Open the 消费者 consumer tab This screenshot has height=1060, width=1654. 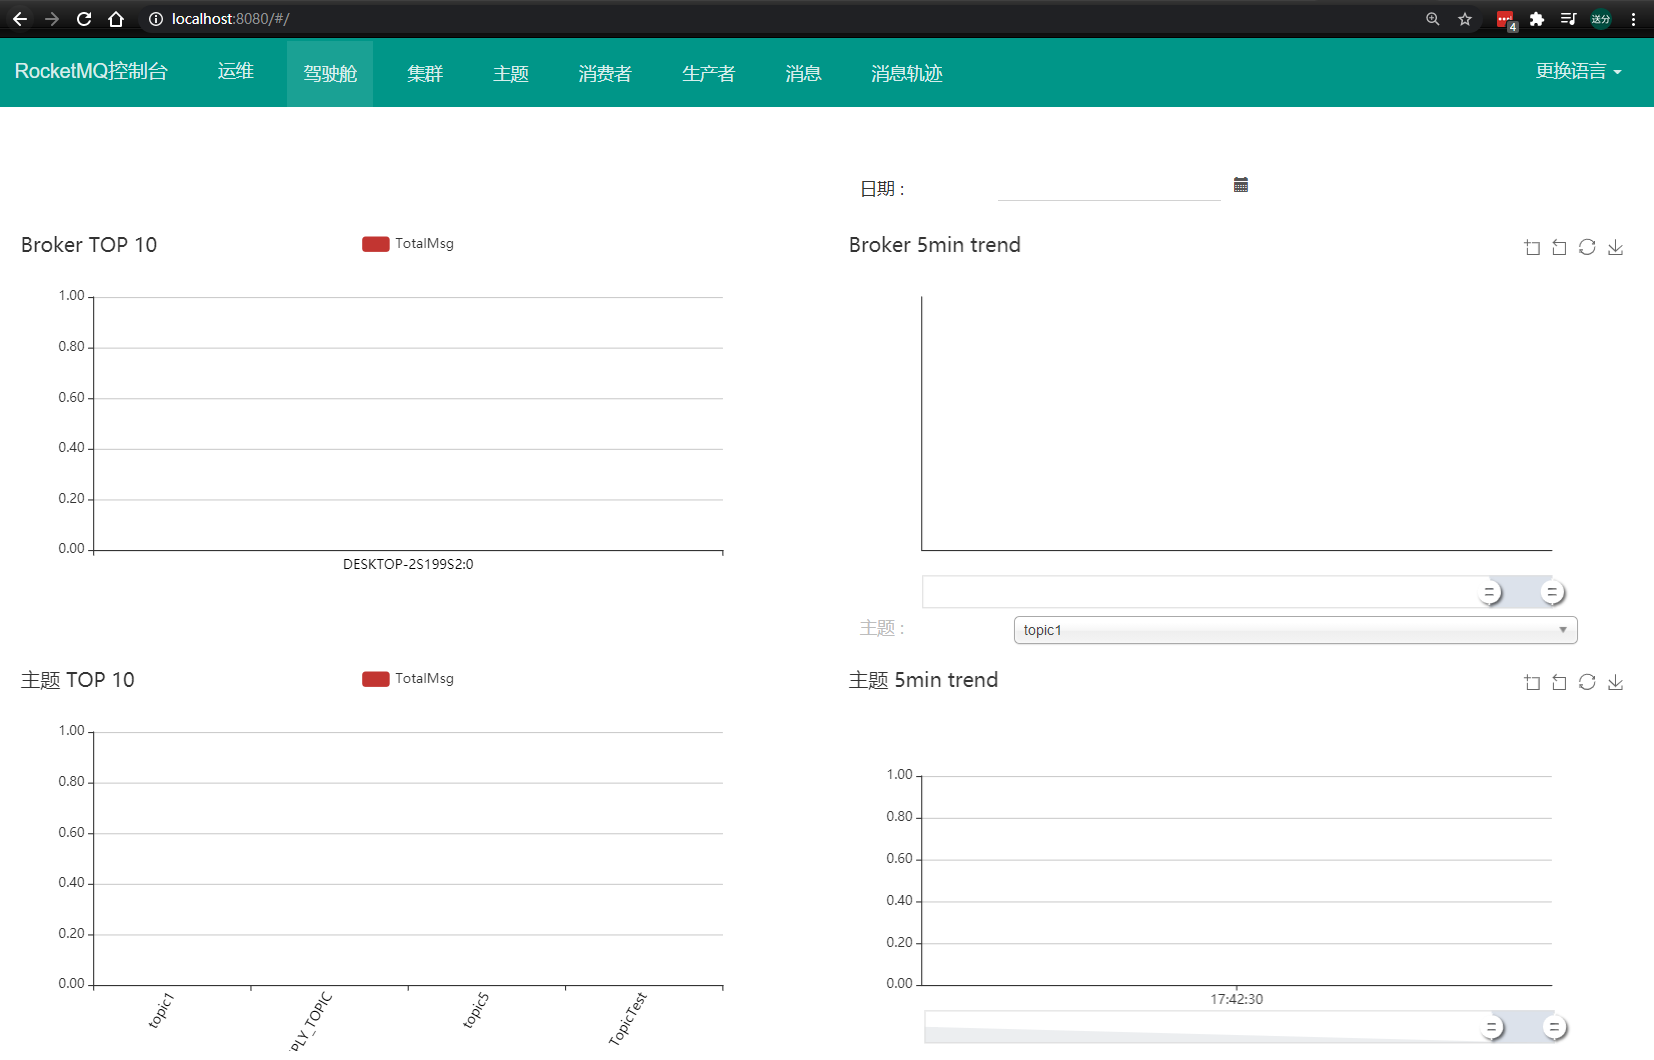tap(605, 73)
